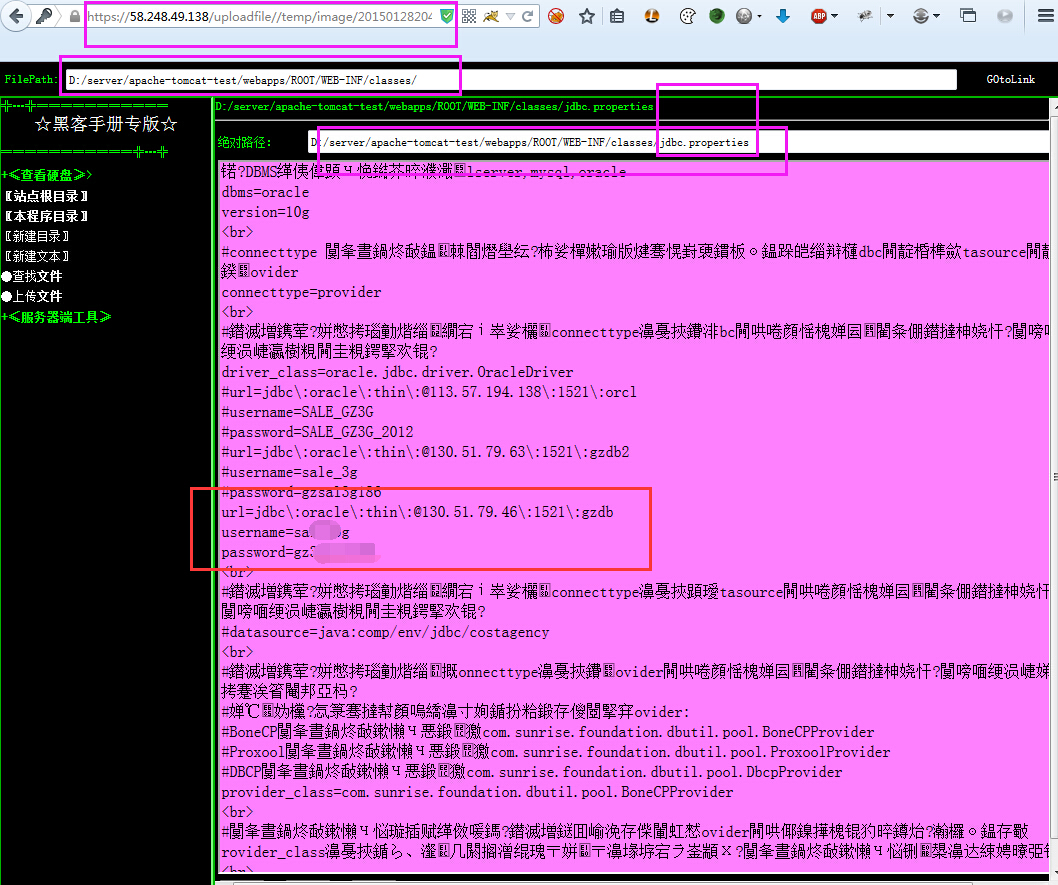1058x885 pixels.
Task: Open the URL history dropdown arrow
Action: click(511, 16)
